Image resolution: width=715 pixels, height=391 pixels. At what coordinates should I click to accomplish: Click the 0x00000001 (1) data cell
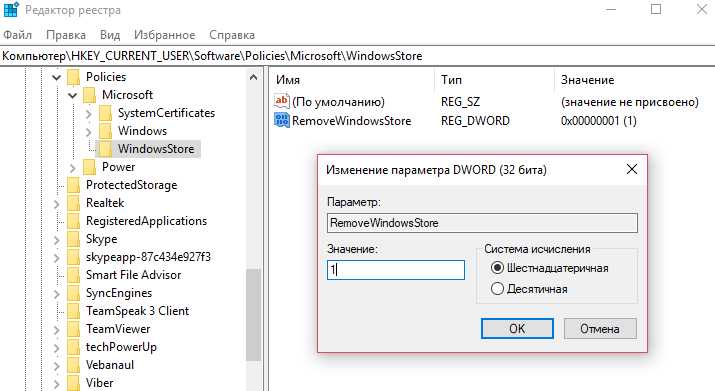(598, 121)
